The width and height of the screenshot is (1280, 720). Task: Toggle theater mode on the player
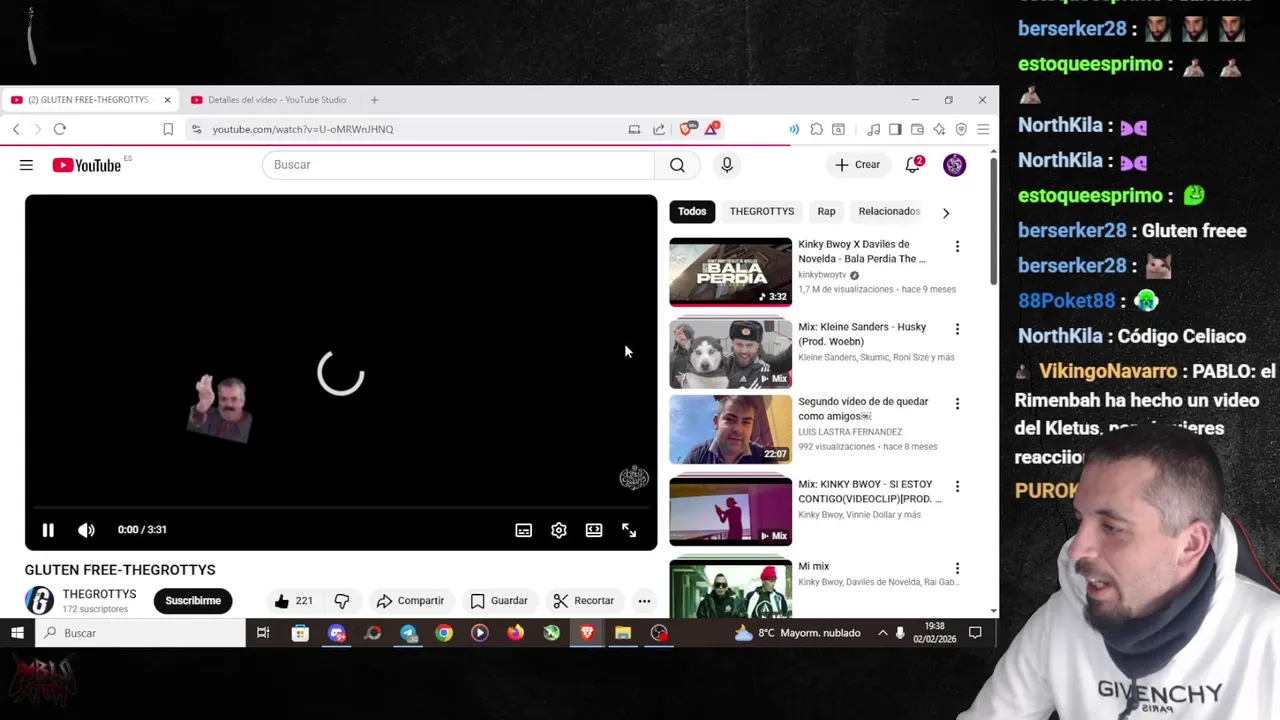594,530
